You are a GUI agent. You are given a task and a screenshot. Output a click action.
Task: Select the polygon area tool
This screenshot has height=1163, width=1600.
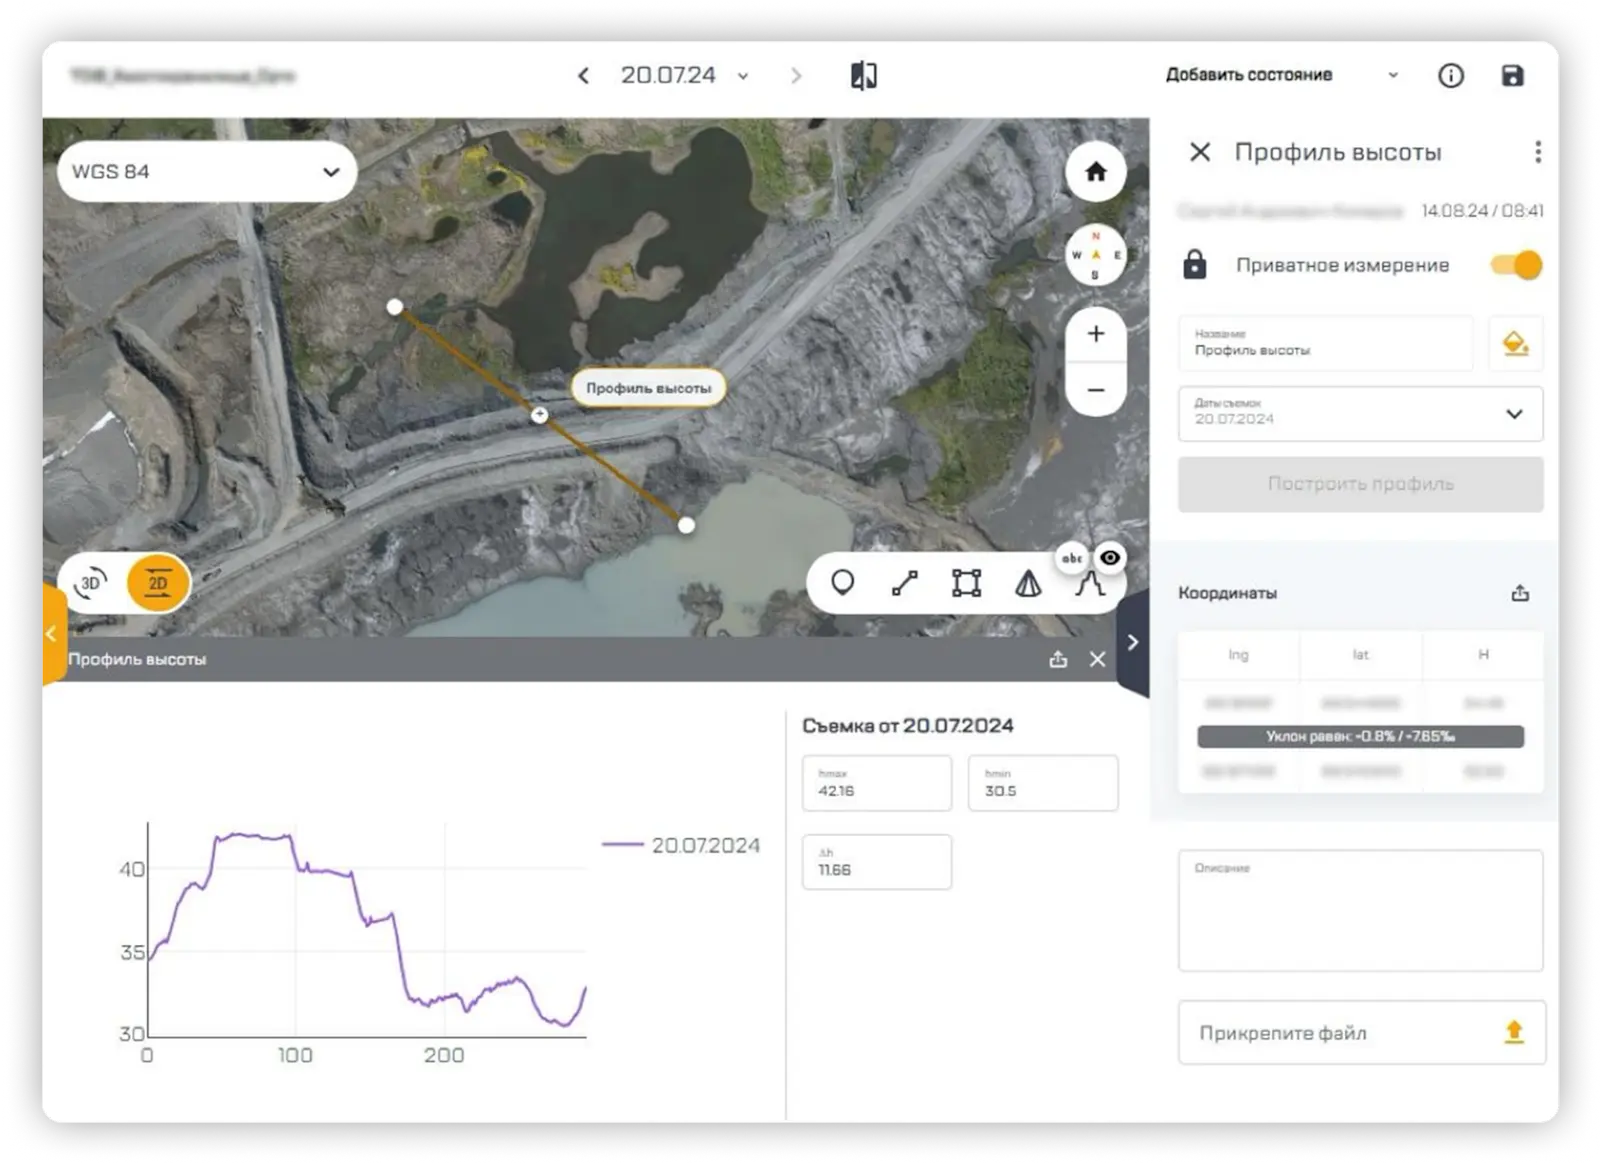coord(966,583)
